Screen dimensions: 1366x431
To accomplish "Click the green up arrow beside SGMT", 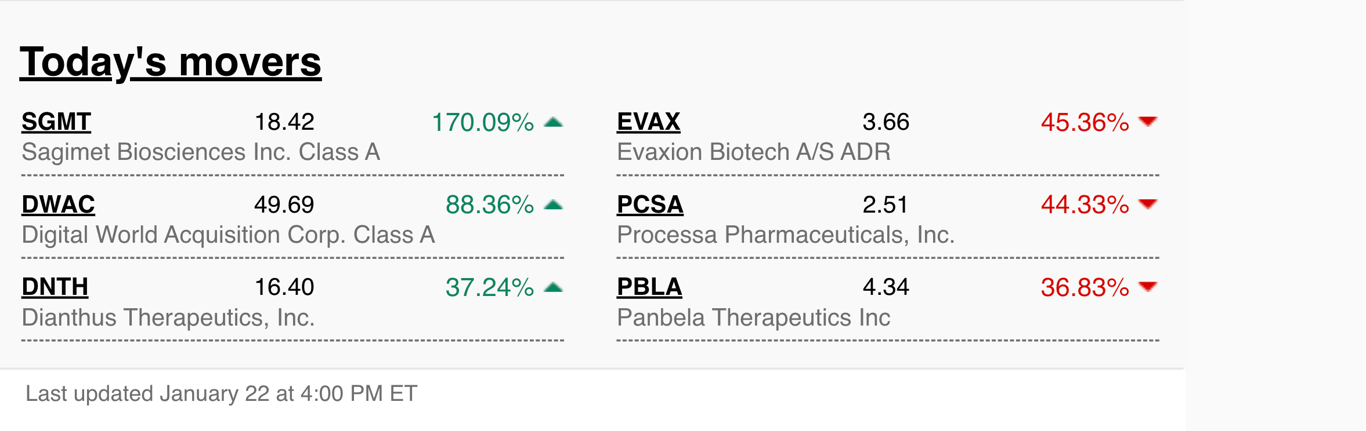I will pyautogui.click(x=553, y=122).
